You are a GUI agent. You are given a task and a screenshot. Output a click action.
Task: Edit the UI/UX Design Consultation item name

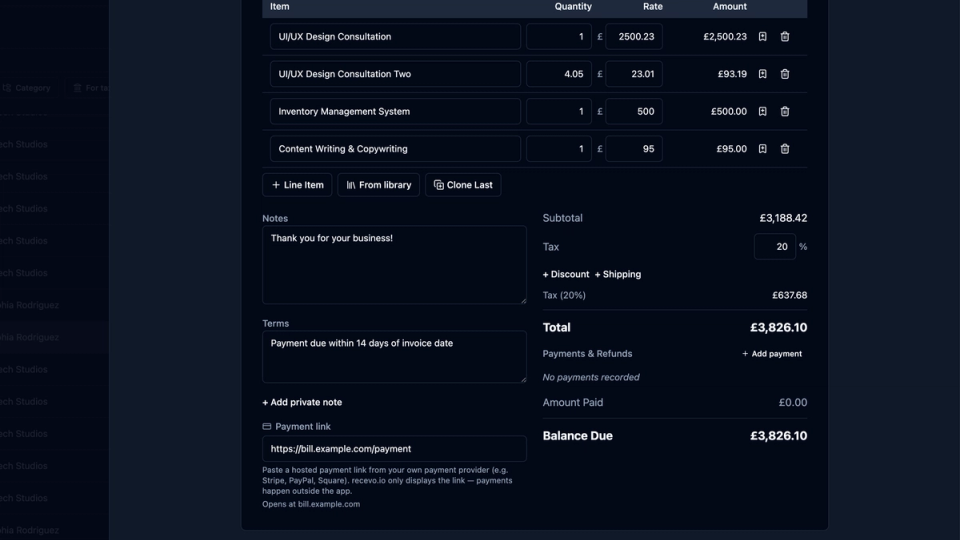(396, 37)
